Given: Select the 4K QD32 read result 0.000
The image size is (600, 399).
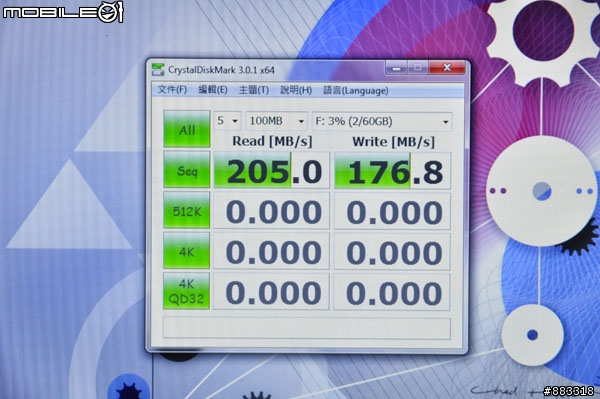Looking at the screenshot, I should click(x=271, y=292).
